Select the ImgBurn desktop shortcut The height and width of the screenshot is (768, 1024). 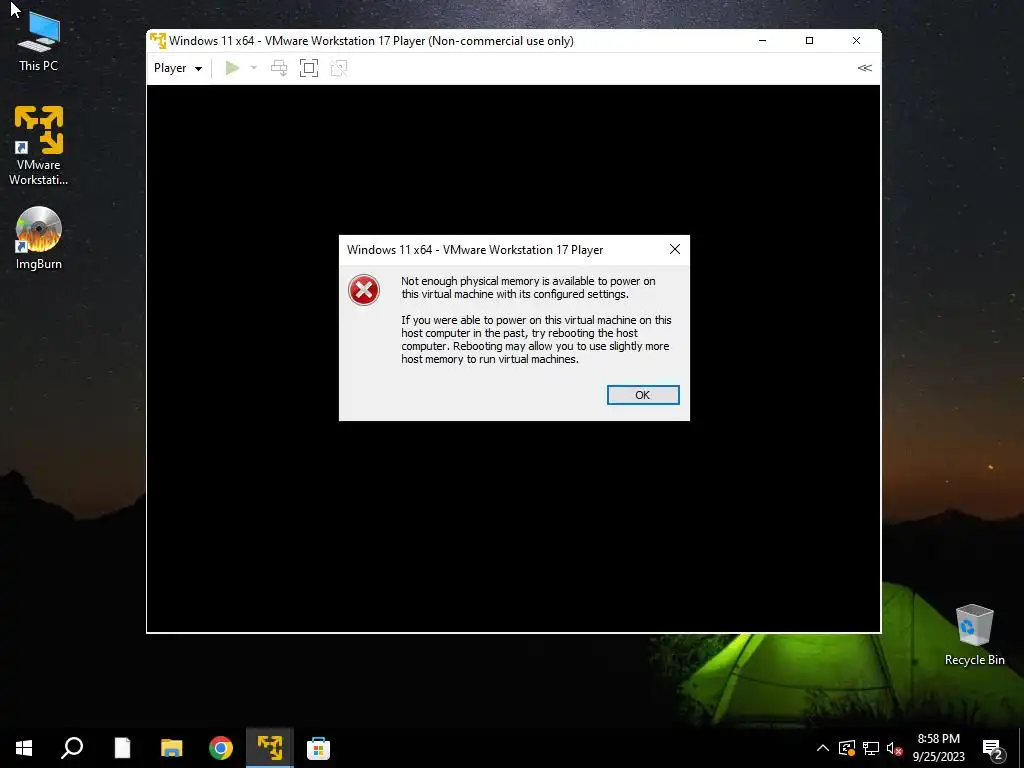(x=39, y=238)
